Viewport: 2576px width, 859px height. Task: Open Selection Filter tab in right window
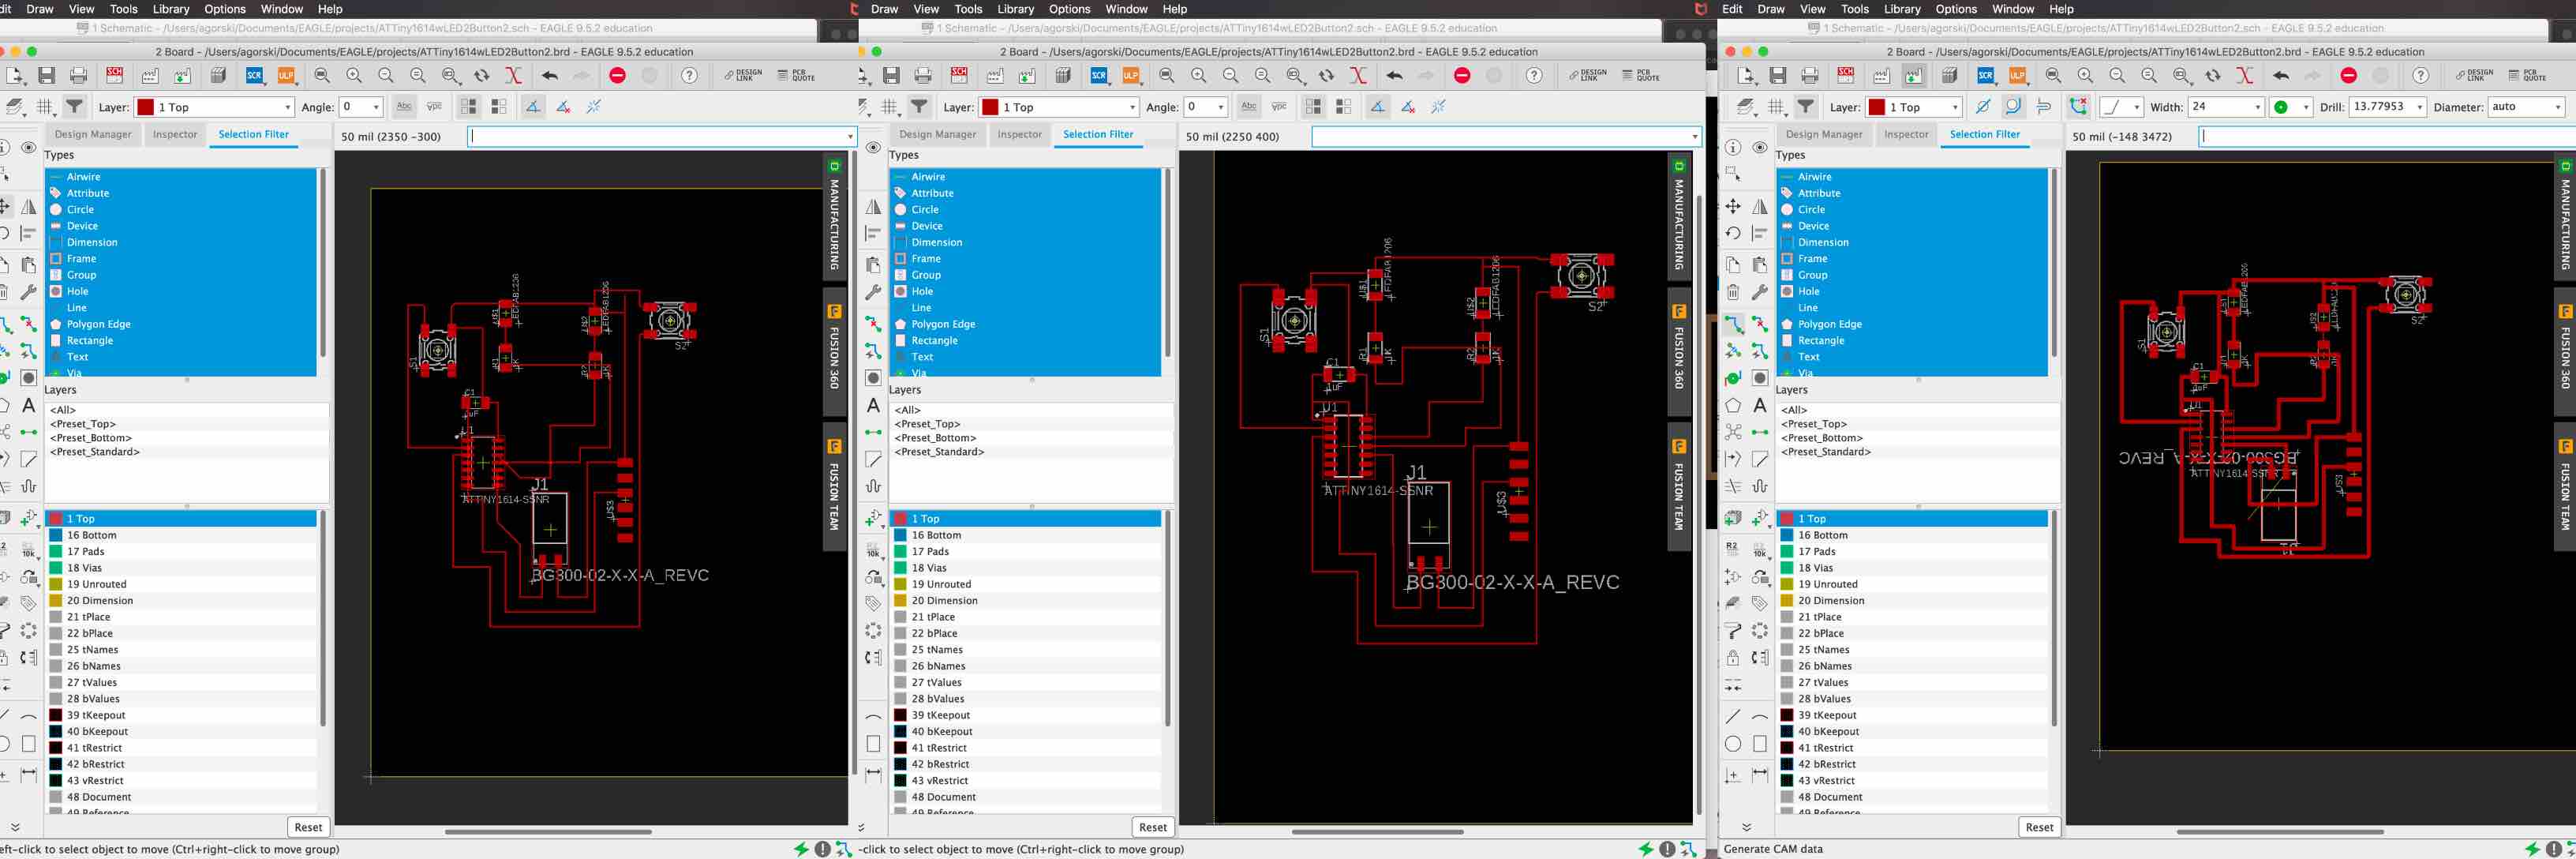(1984, 134)
